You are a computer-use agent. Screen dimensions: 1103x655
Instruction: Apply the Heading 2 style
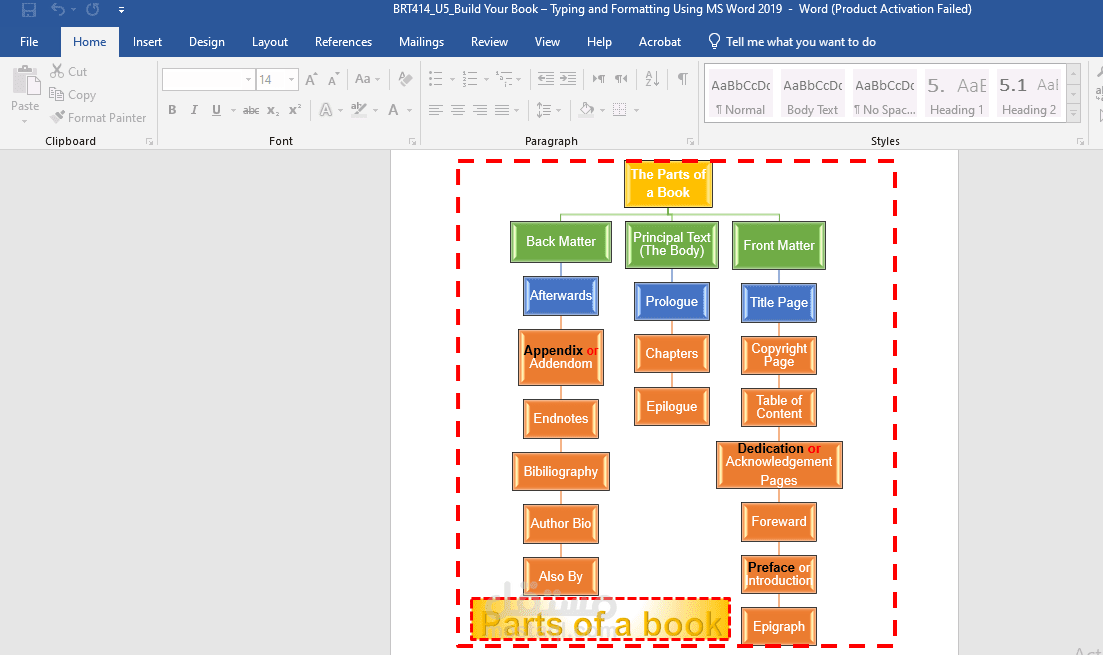point(1028,95)
